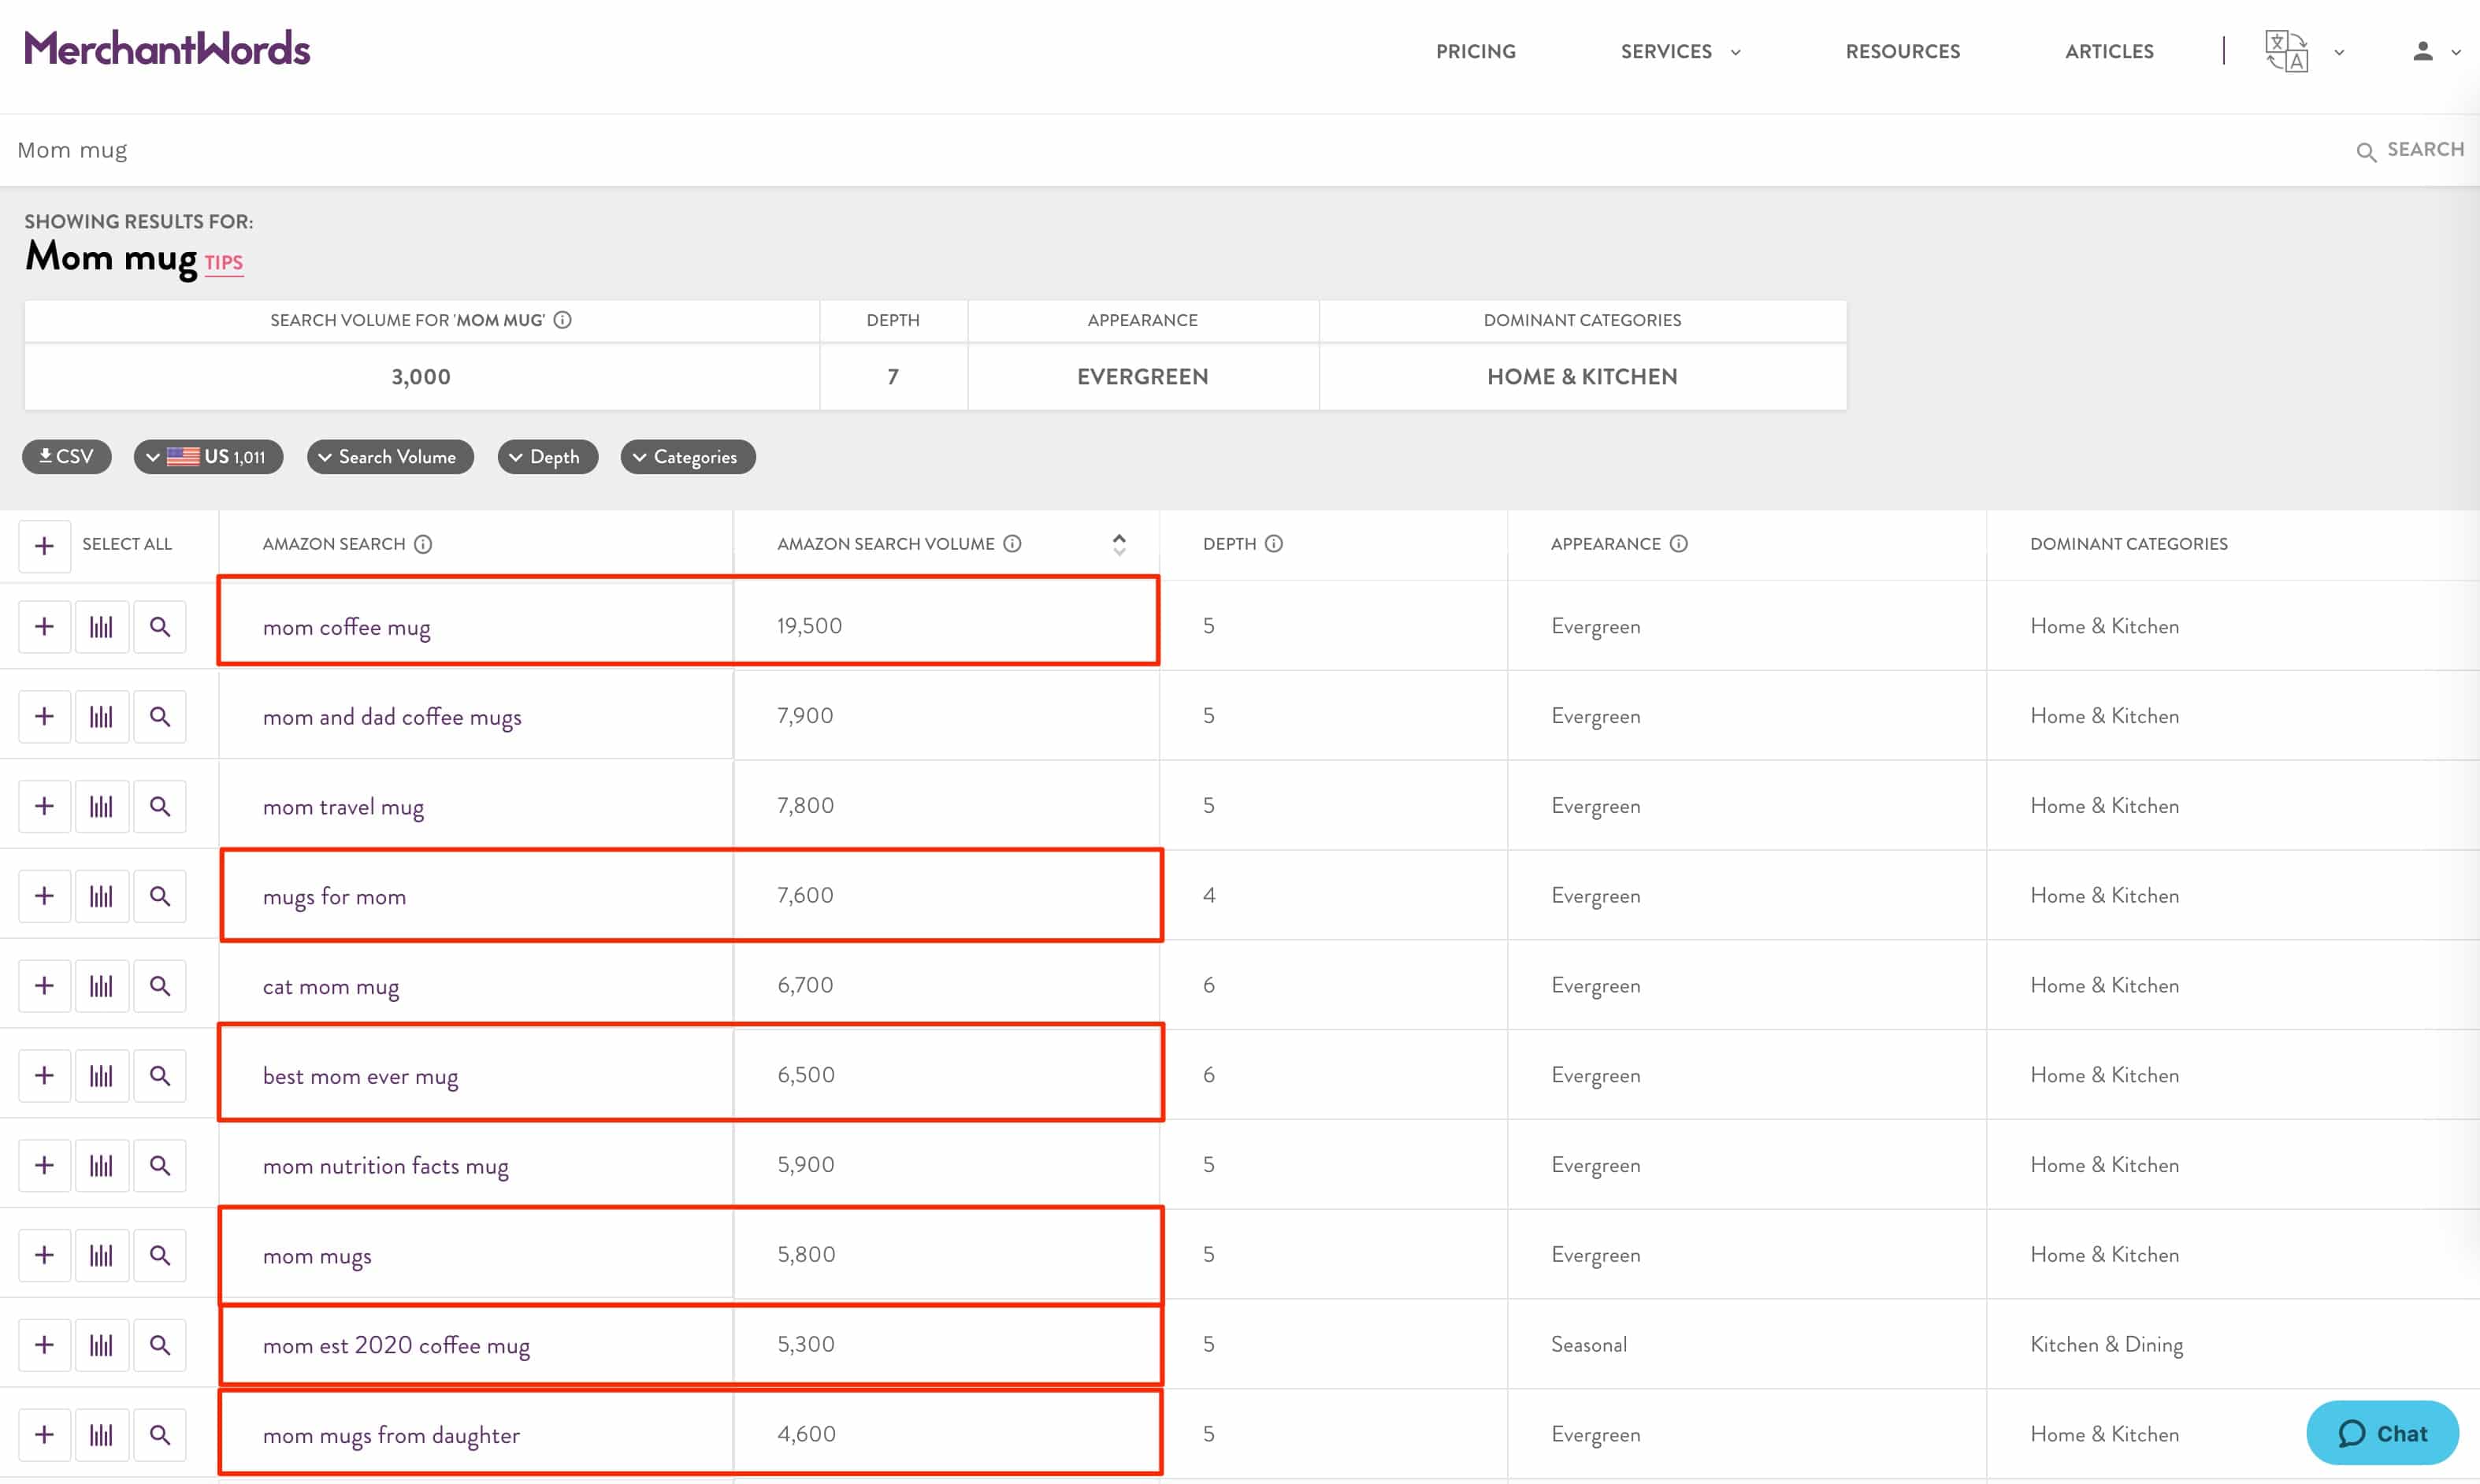The height and width of the screenshot is (1484, 2480).
Task: Open info icon beside Appearance column header
Action: pyautogui.click(x=1679, y=544)
